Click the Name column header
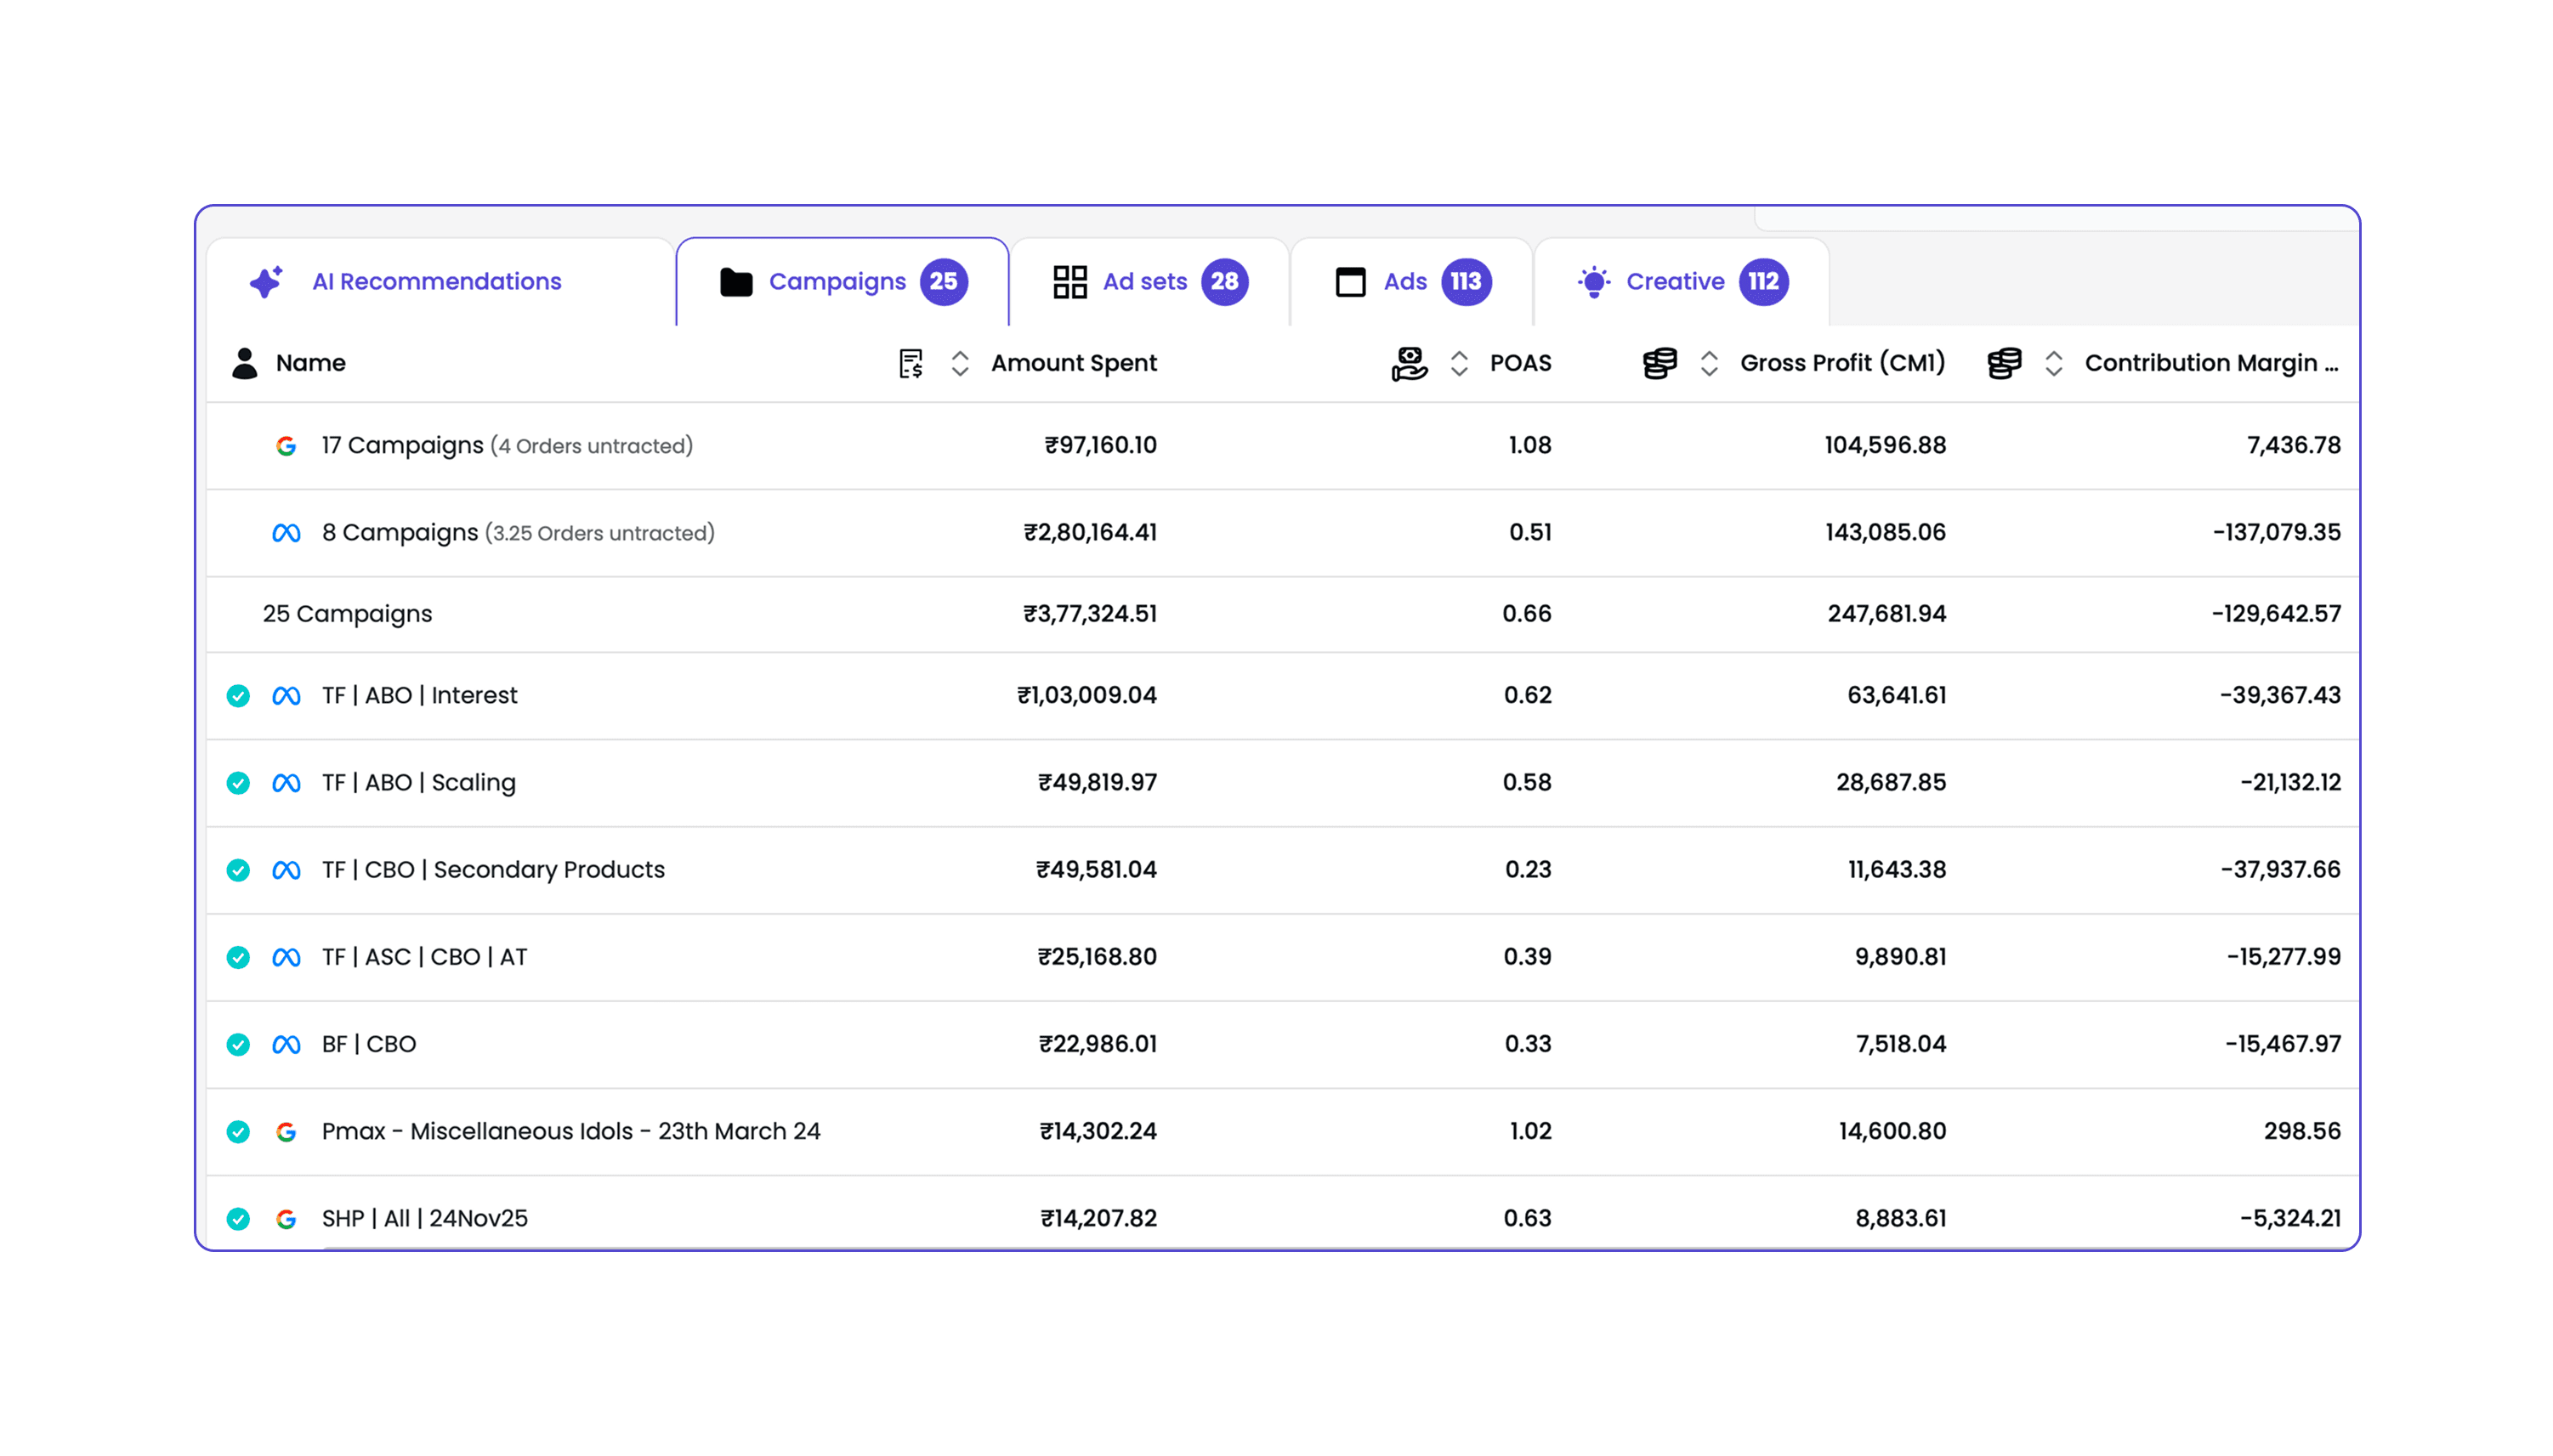The image size is (2553, 1456). click(310, 363)
